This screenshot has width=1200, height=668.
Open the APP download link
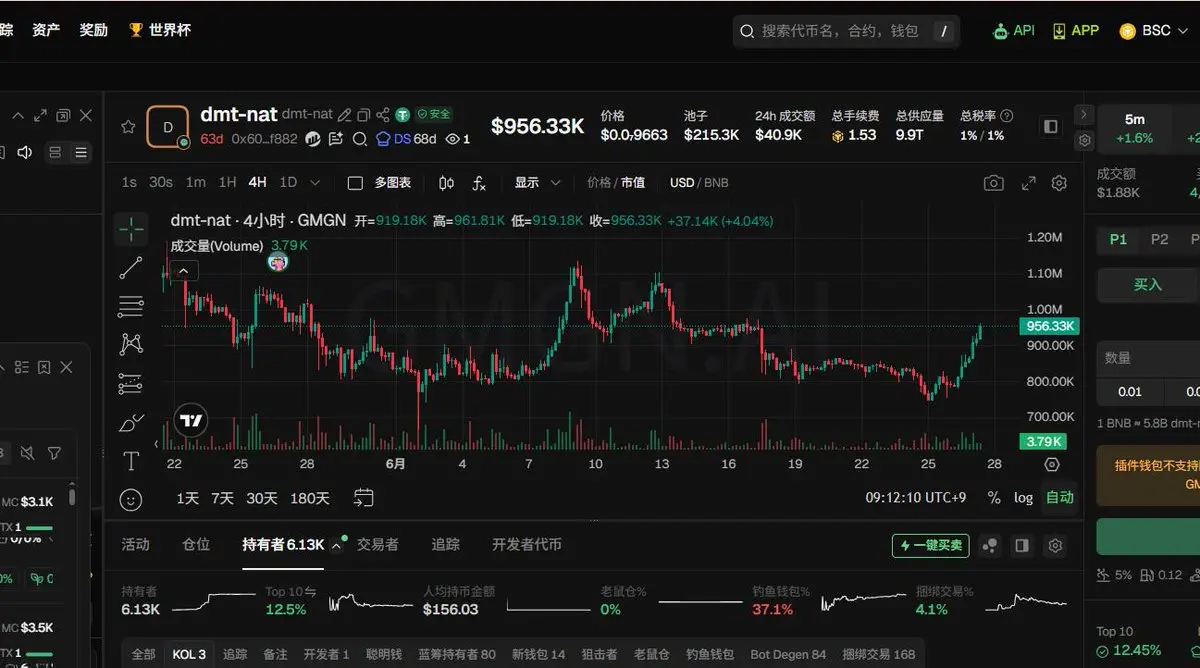tap(1075, 31)
